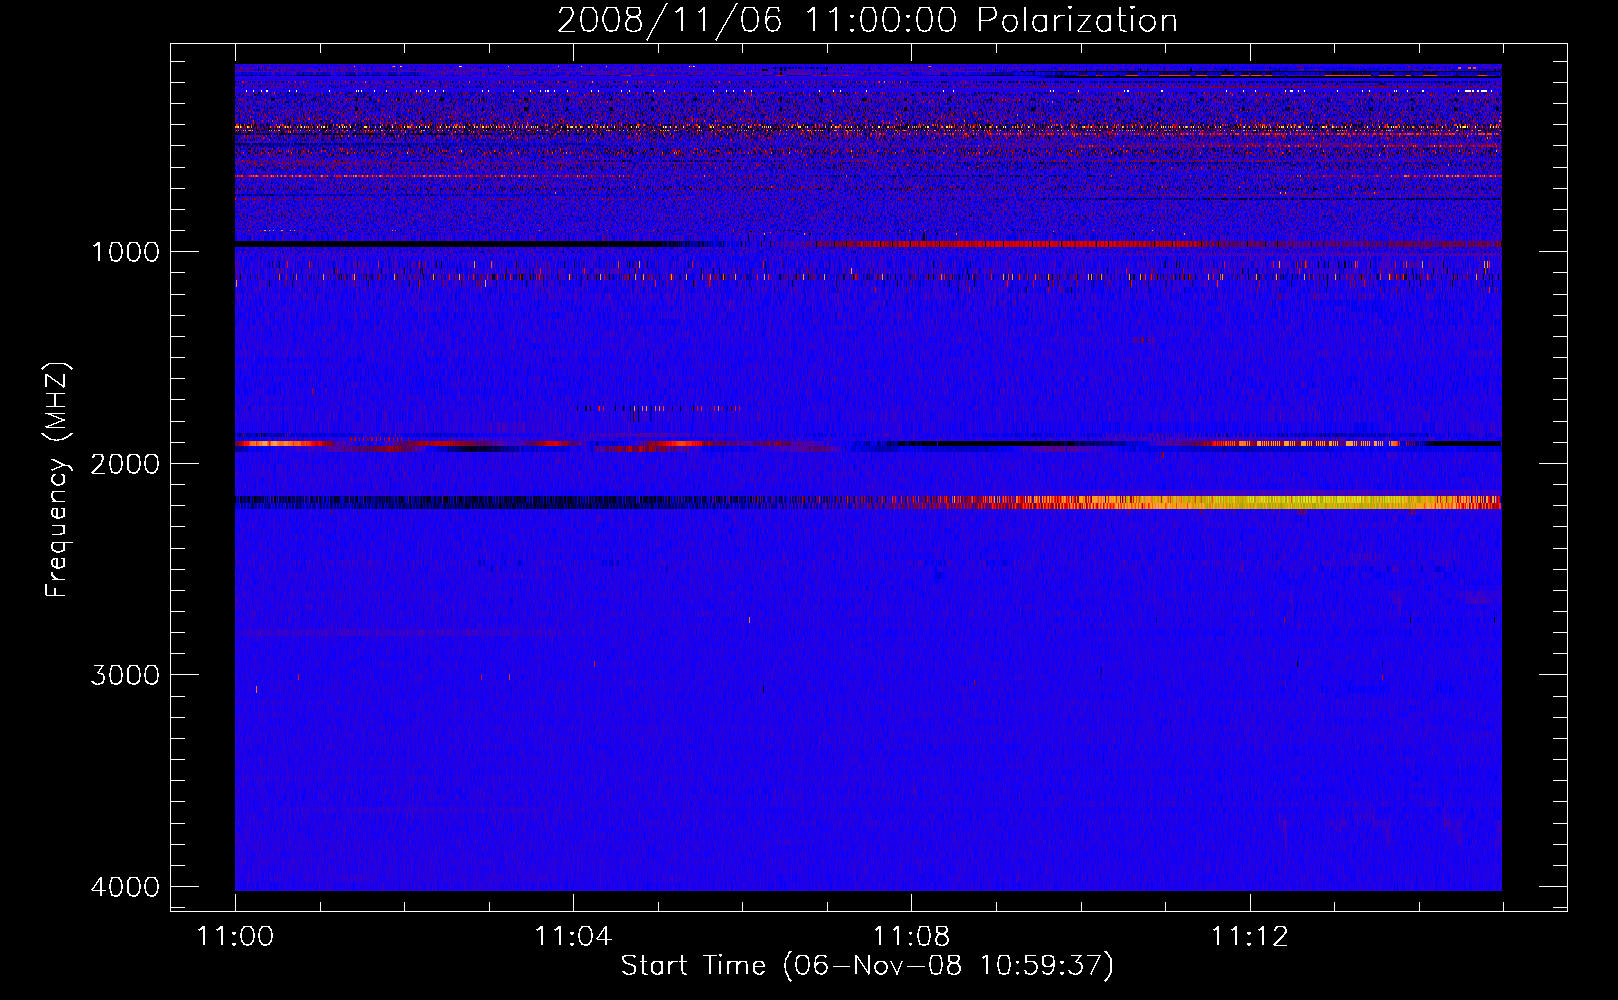Click the 11:00 time tick label
Image resolution: width=1618 pixels, height=1000 pixels.
coord(235,937)
